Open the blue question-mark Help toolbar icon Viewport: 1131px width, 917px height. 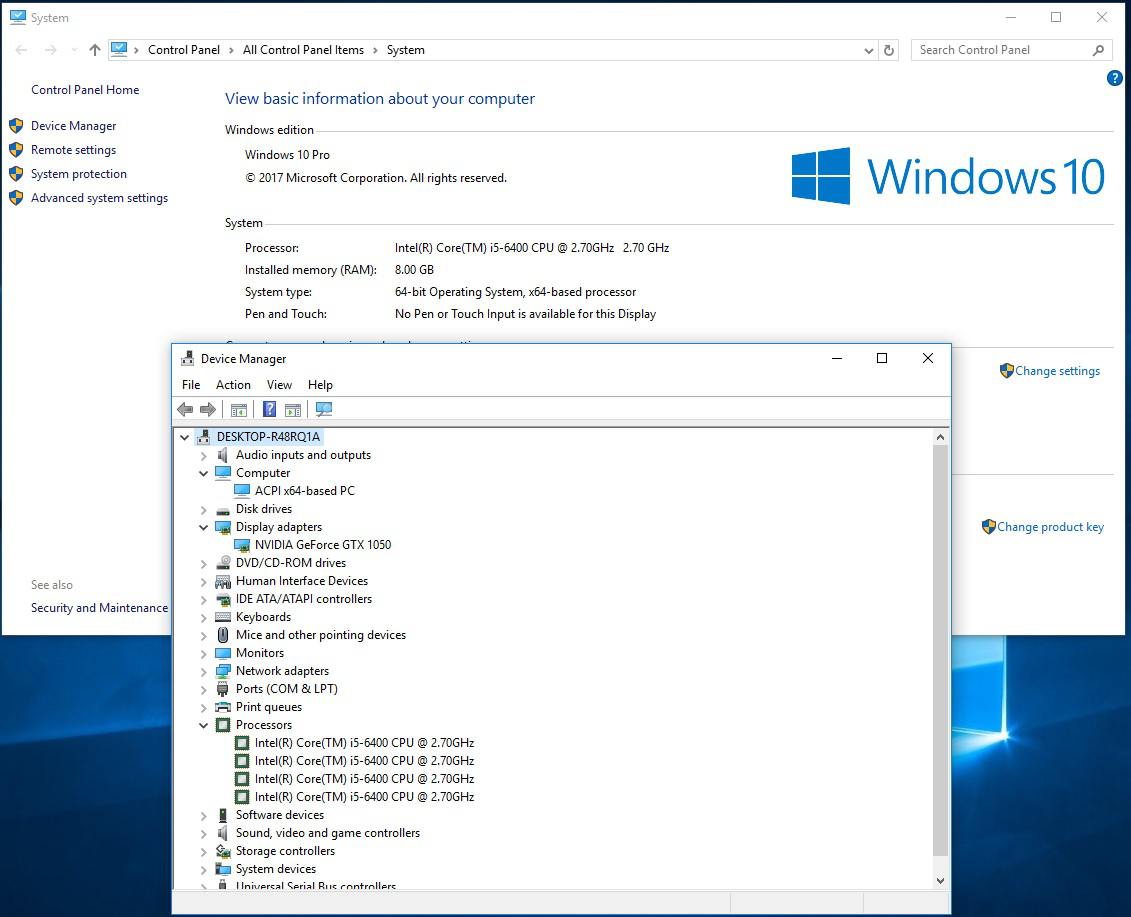coord(269,410)
